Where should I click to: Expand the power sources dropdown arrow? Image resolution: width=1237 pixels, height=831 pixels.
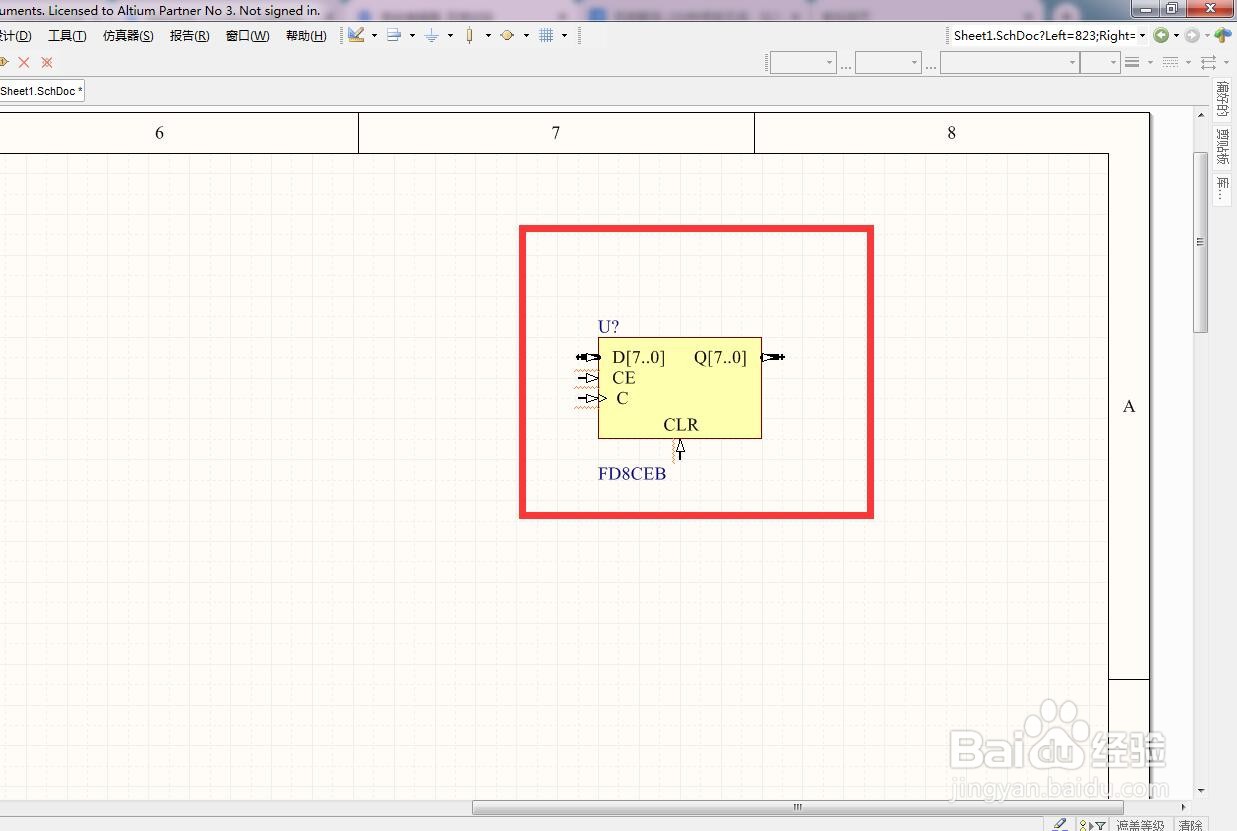point(450,35)
